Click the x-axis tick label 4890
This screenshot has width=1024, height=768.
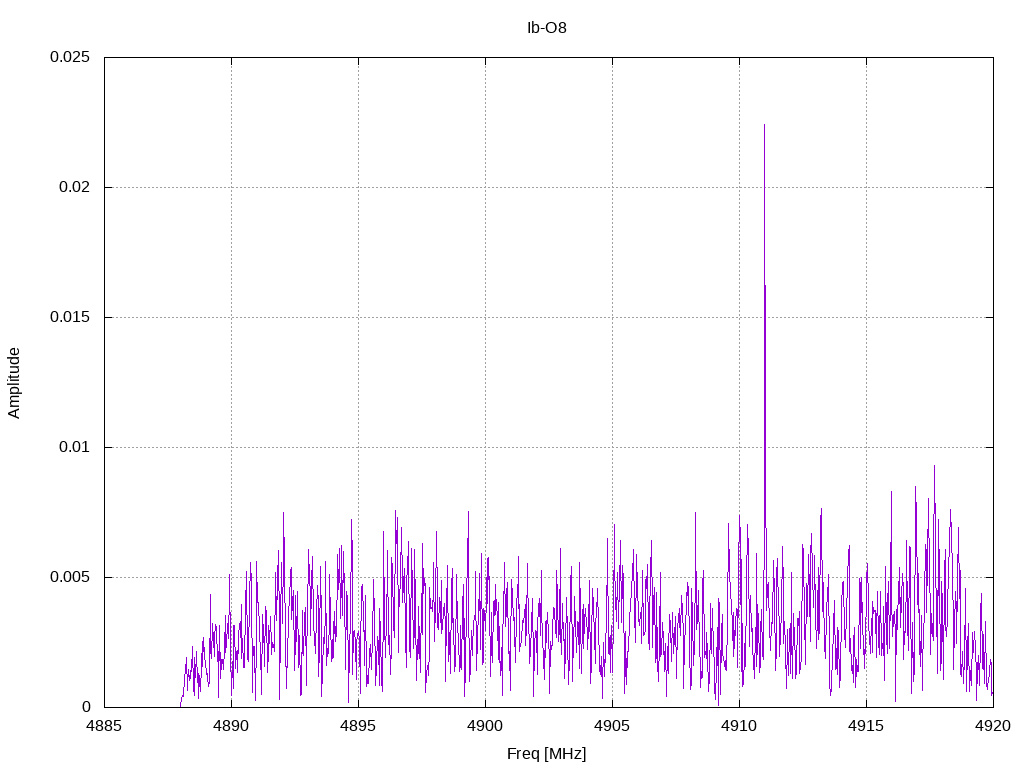[x=231, y=726]
